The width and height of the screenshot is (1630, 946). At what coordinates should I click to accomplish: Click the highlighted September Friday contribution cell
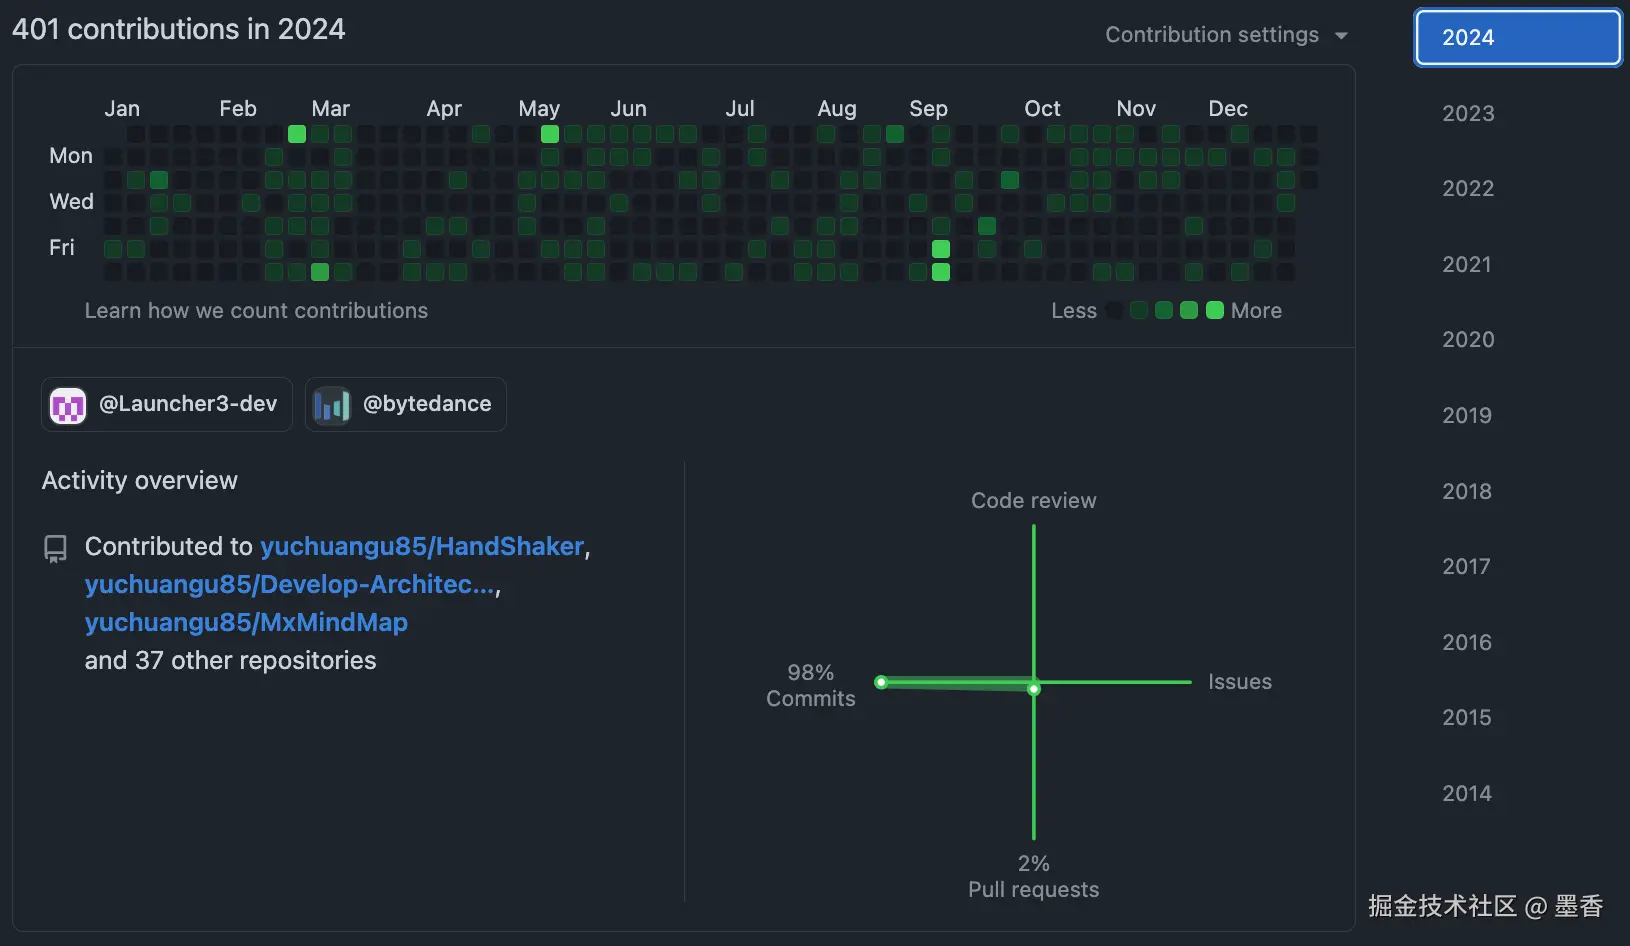pyautogui.click(x=940, y=248)
